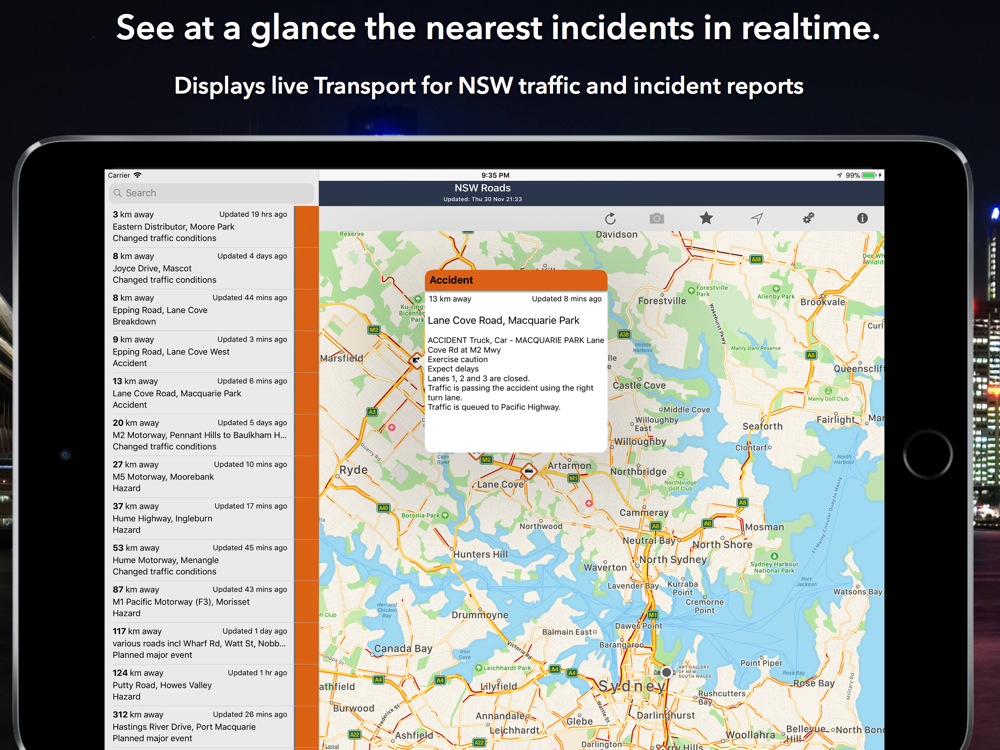Click the iPad home button
Viewport: 1000px width, 750px height.
[928, 454]
